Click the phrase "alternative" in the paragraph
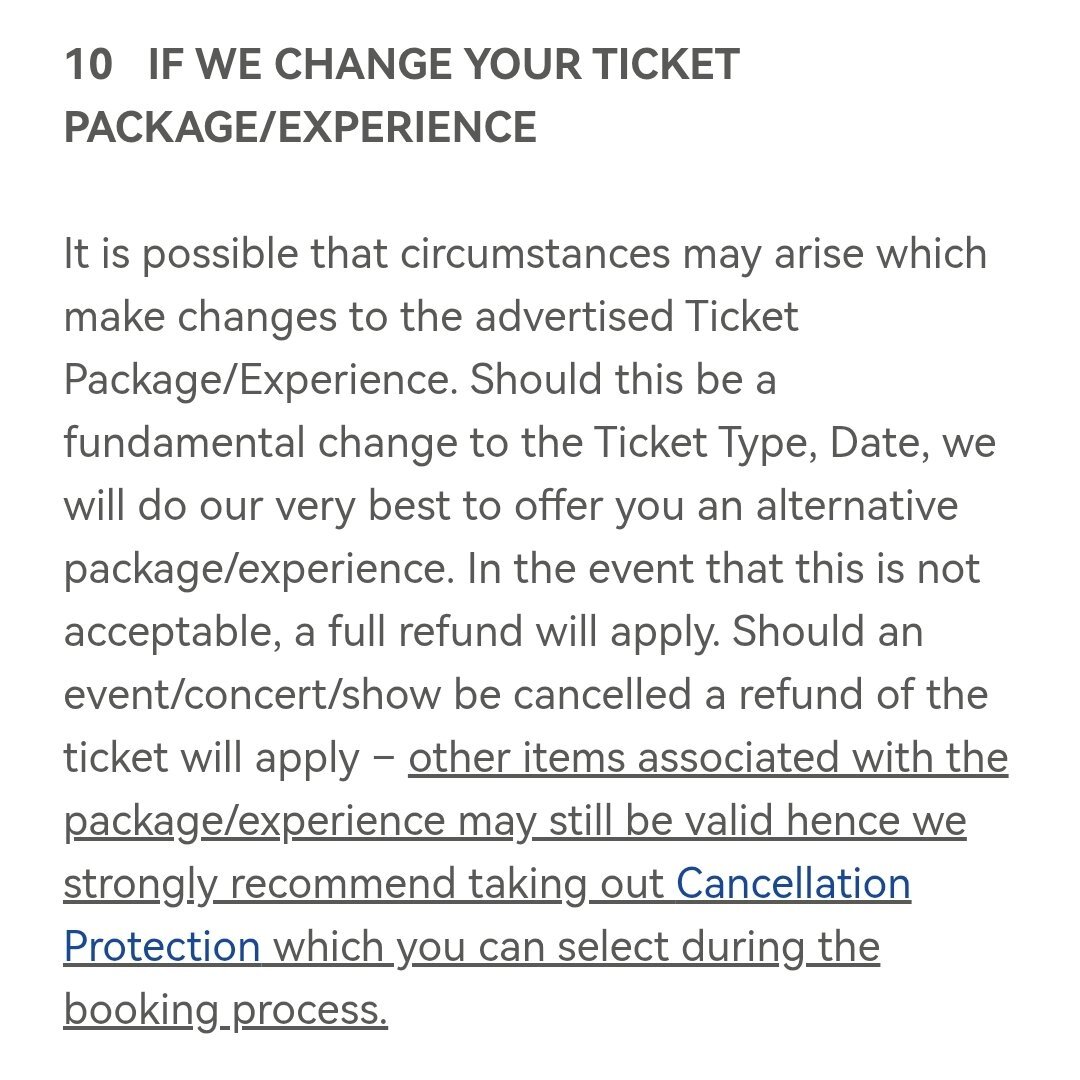This screenshot has height=1080, width=1080. point(856,507)
